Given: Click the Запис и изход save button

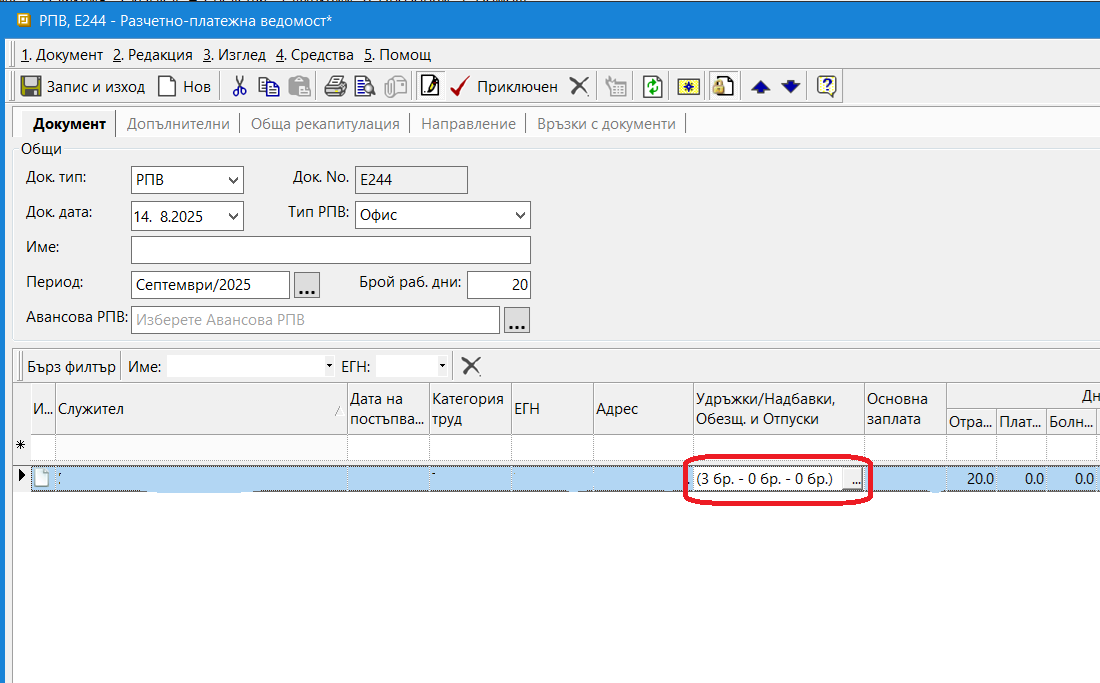Looking at the screenshot, I should tap(83, 86).
